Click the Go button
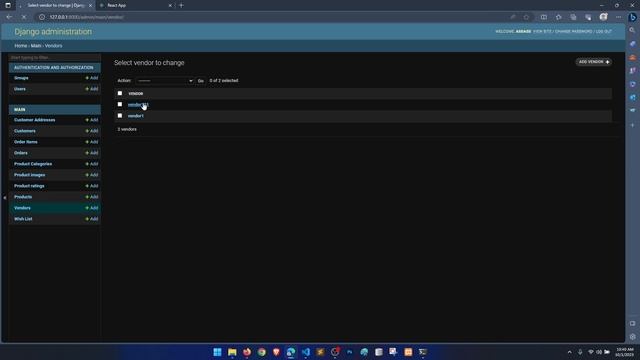 200,81
